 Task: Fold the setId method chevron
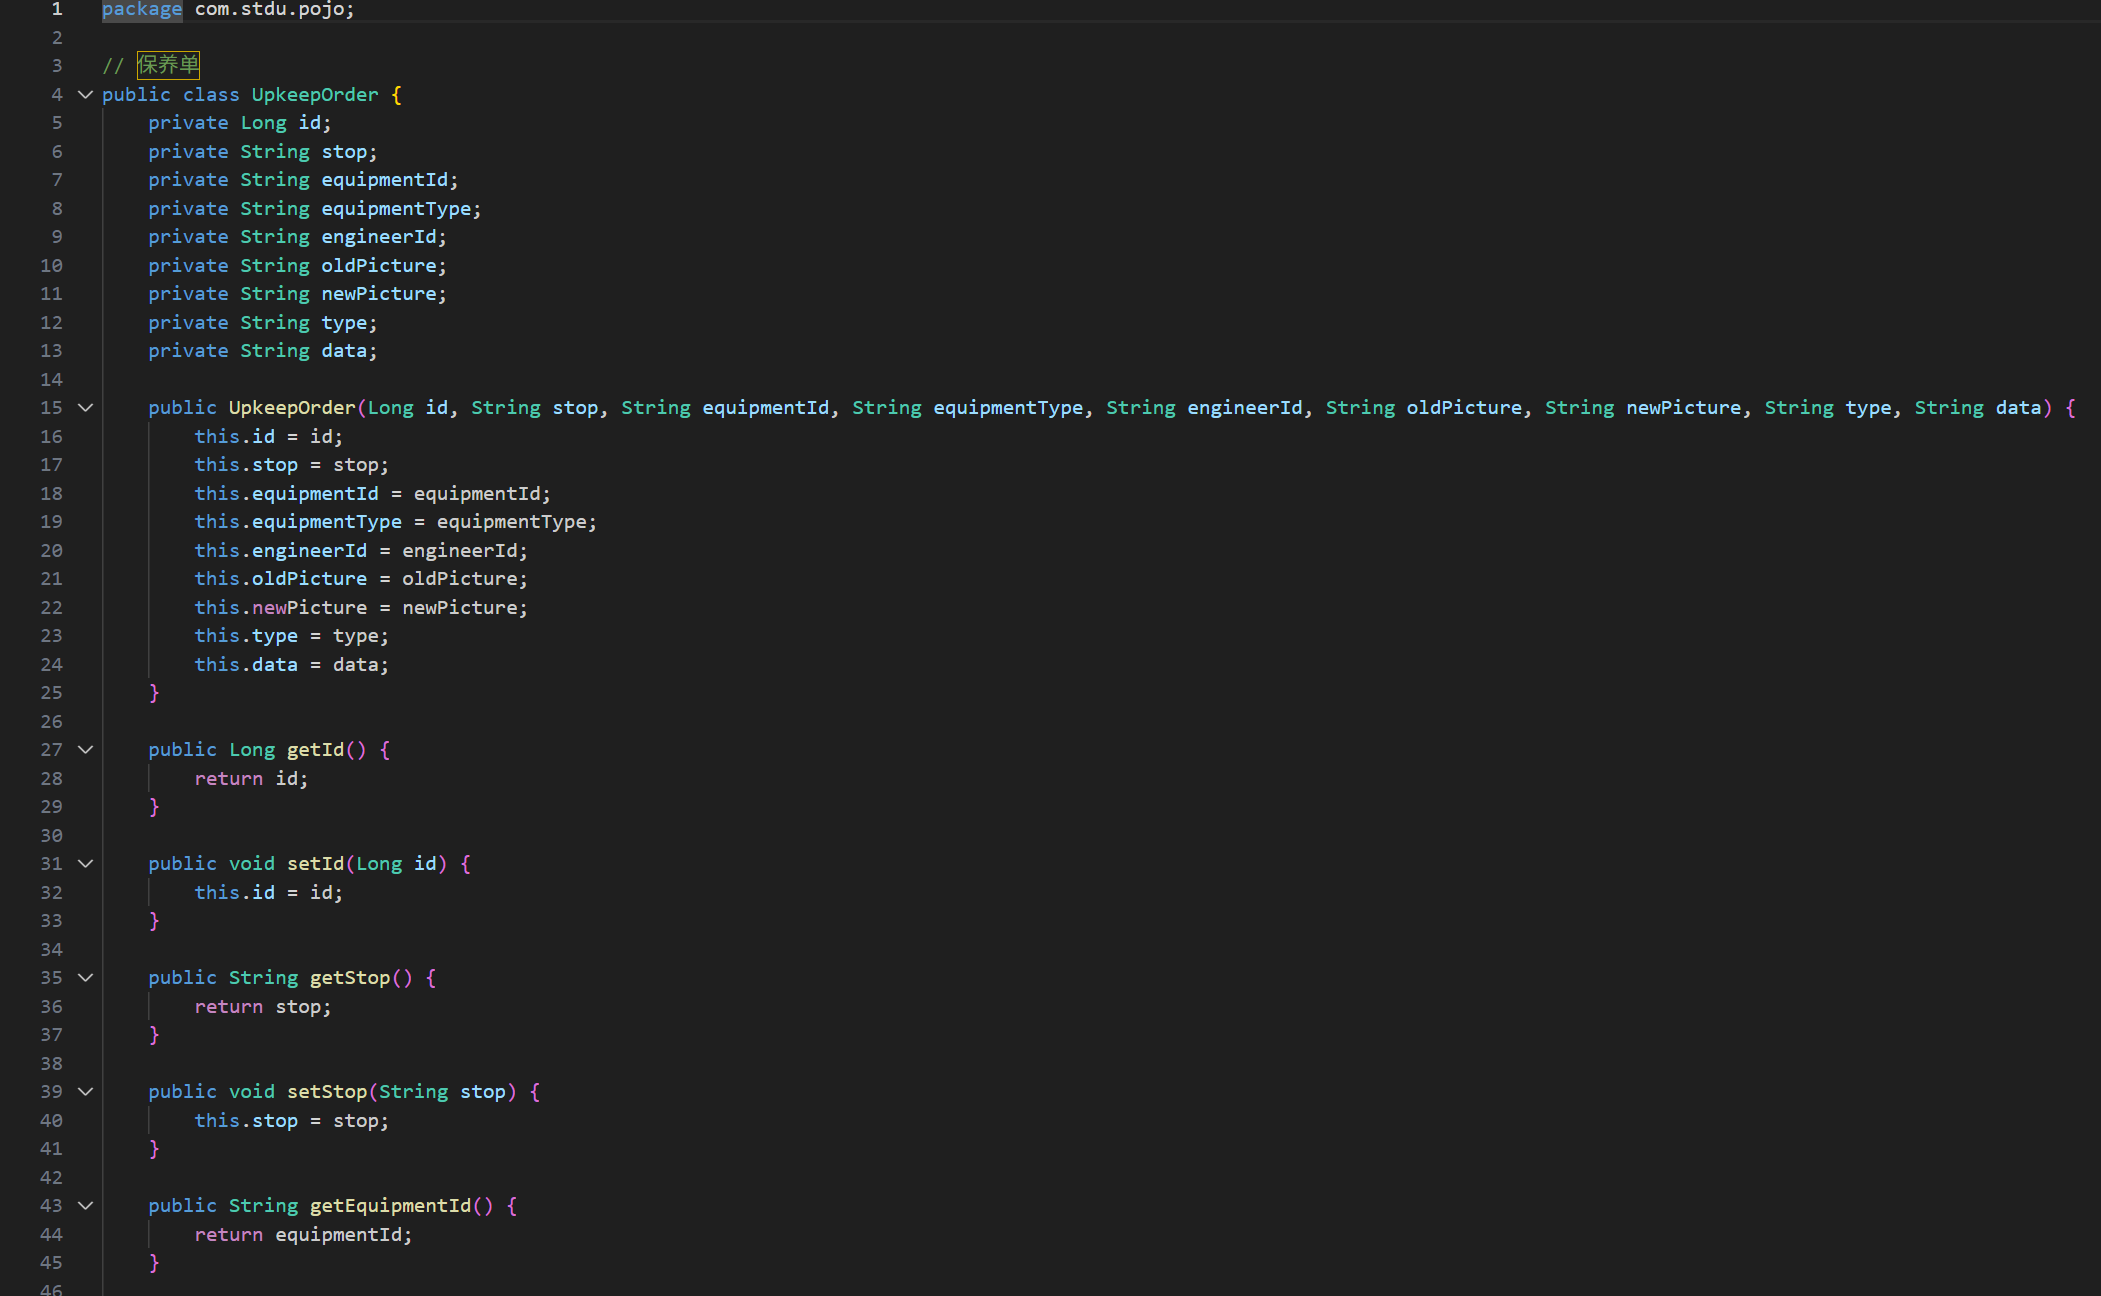tap(86, 864)
